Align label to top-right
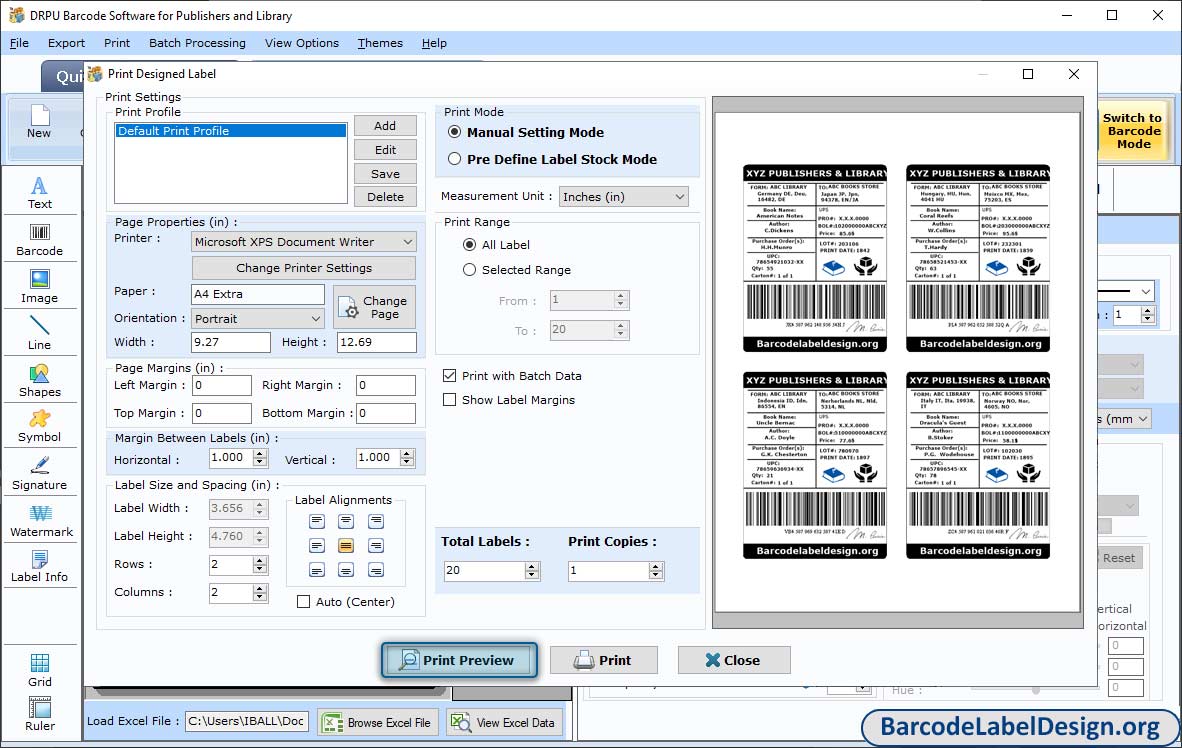Screen dimensions: 1182x748 (x=375, y=521)
